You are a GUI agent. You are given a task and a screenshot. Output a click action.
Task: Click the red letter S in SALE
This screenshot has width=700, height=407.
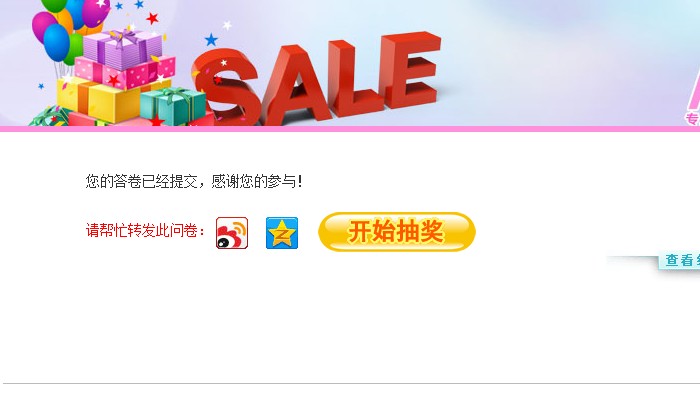225,87
